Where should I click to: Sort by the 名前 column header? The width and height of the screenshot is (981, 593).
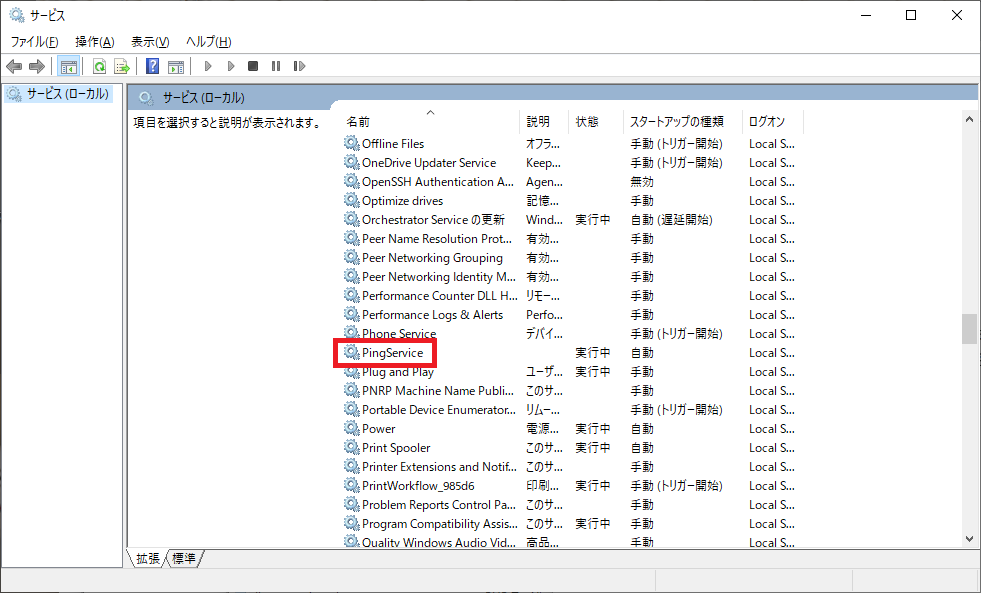coord(358,121)
